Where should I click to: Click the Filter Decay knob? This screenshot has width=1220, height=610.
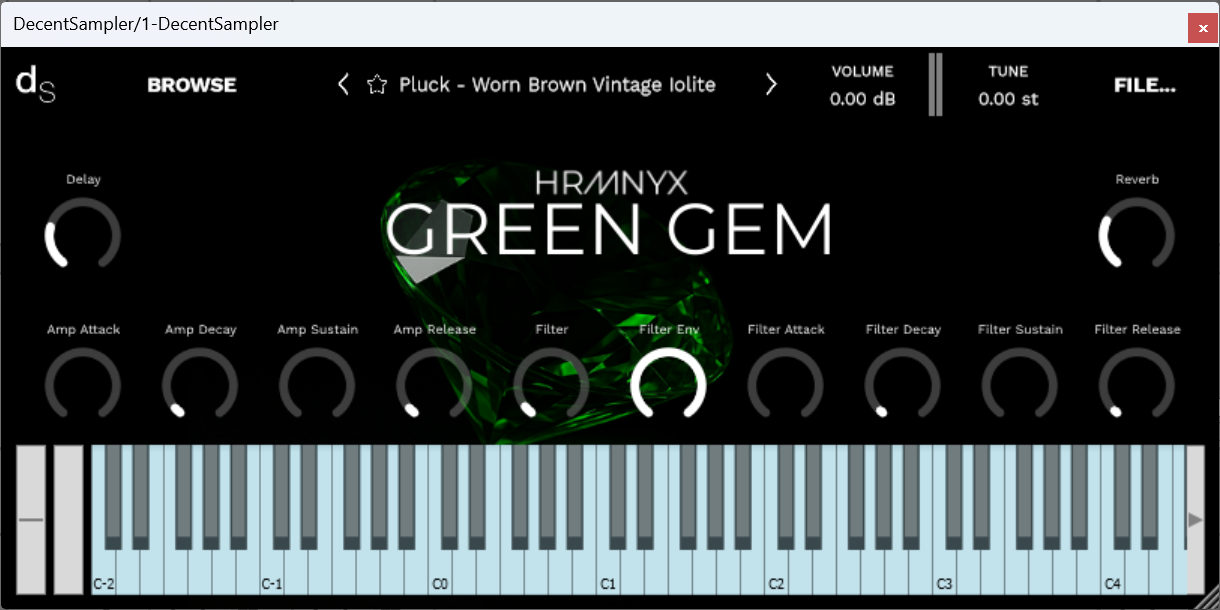[903, 385]
